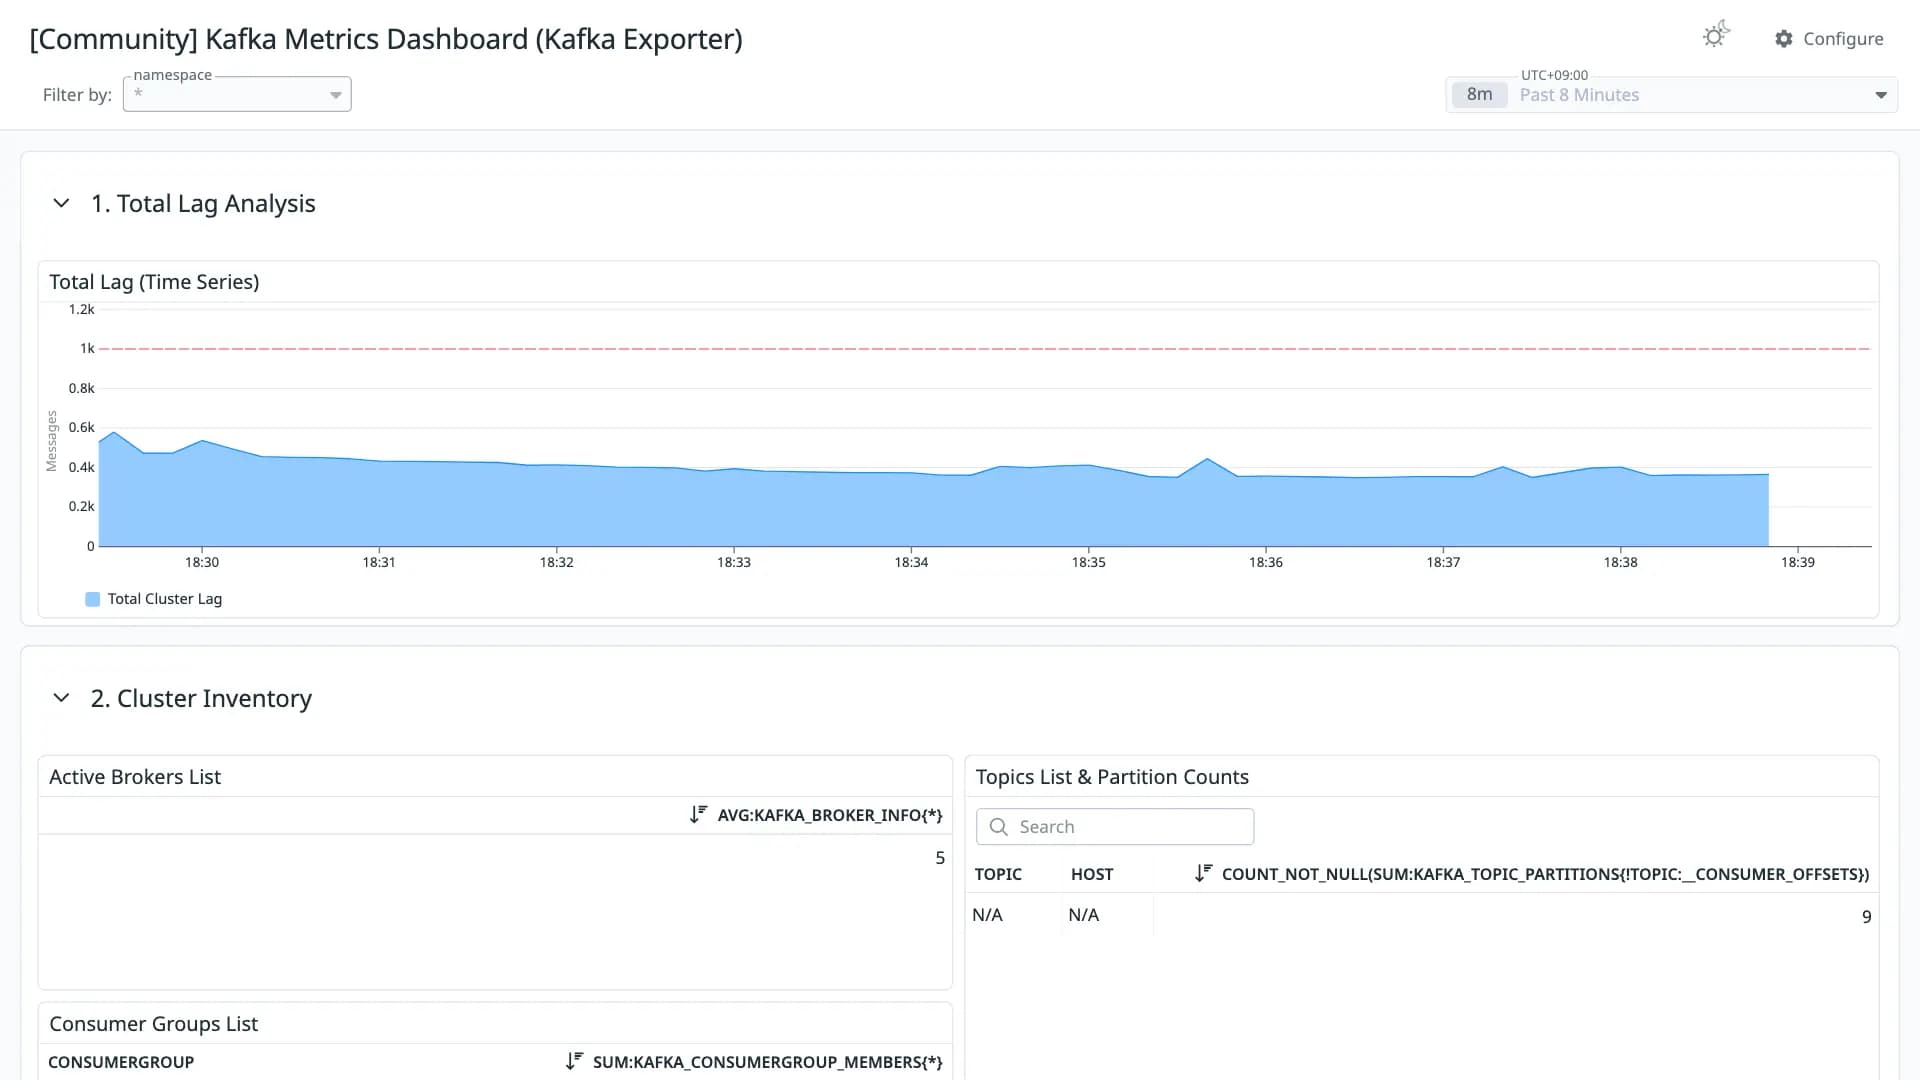The image size is (1920, 1080).
Task: Click the 18:35 tick on the time axis
Action: pos(1088,562)
